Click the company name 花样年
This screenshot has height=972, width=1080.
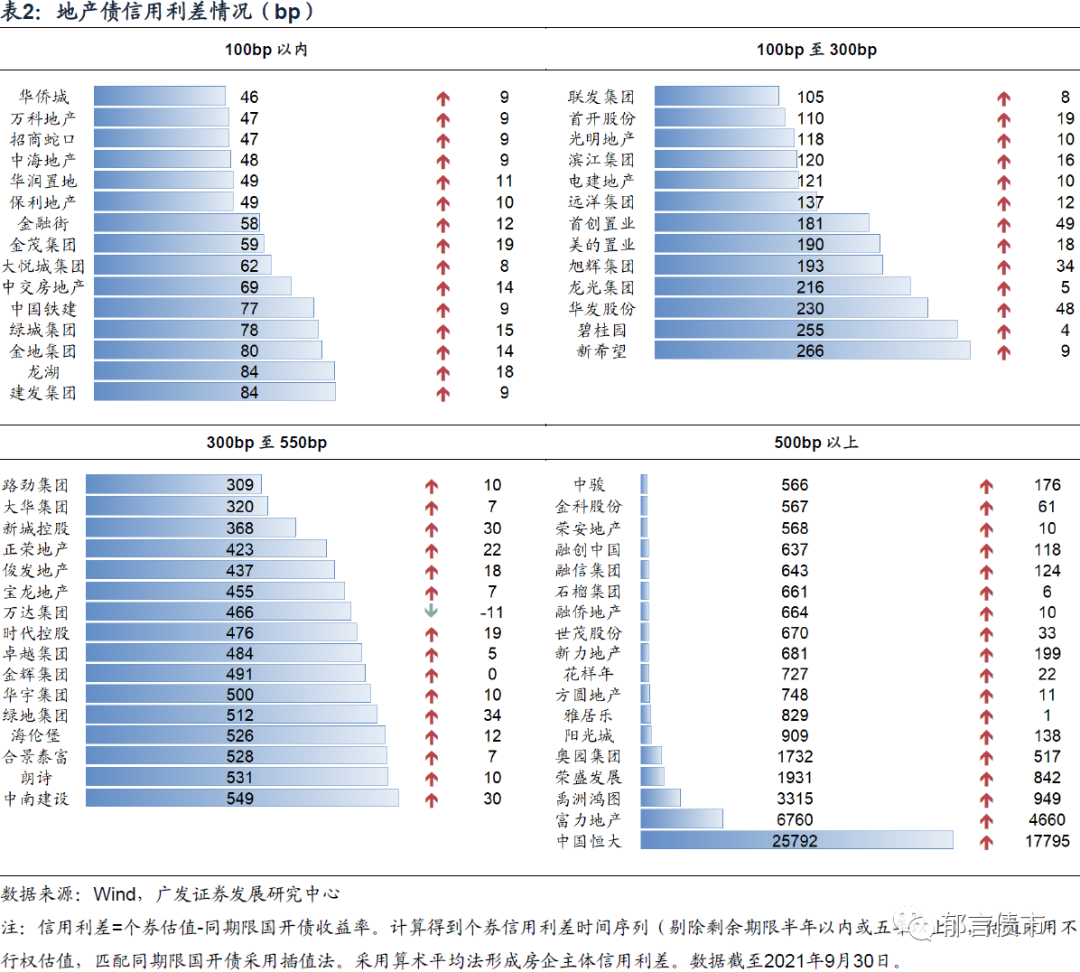[x=589, y=674]
